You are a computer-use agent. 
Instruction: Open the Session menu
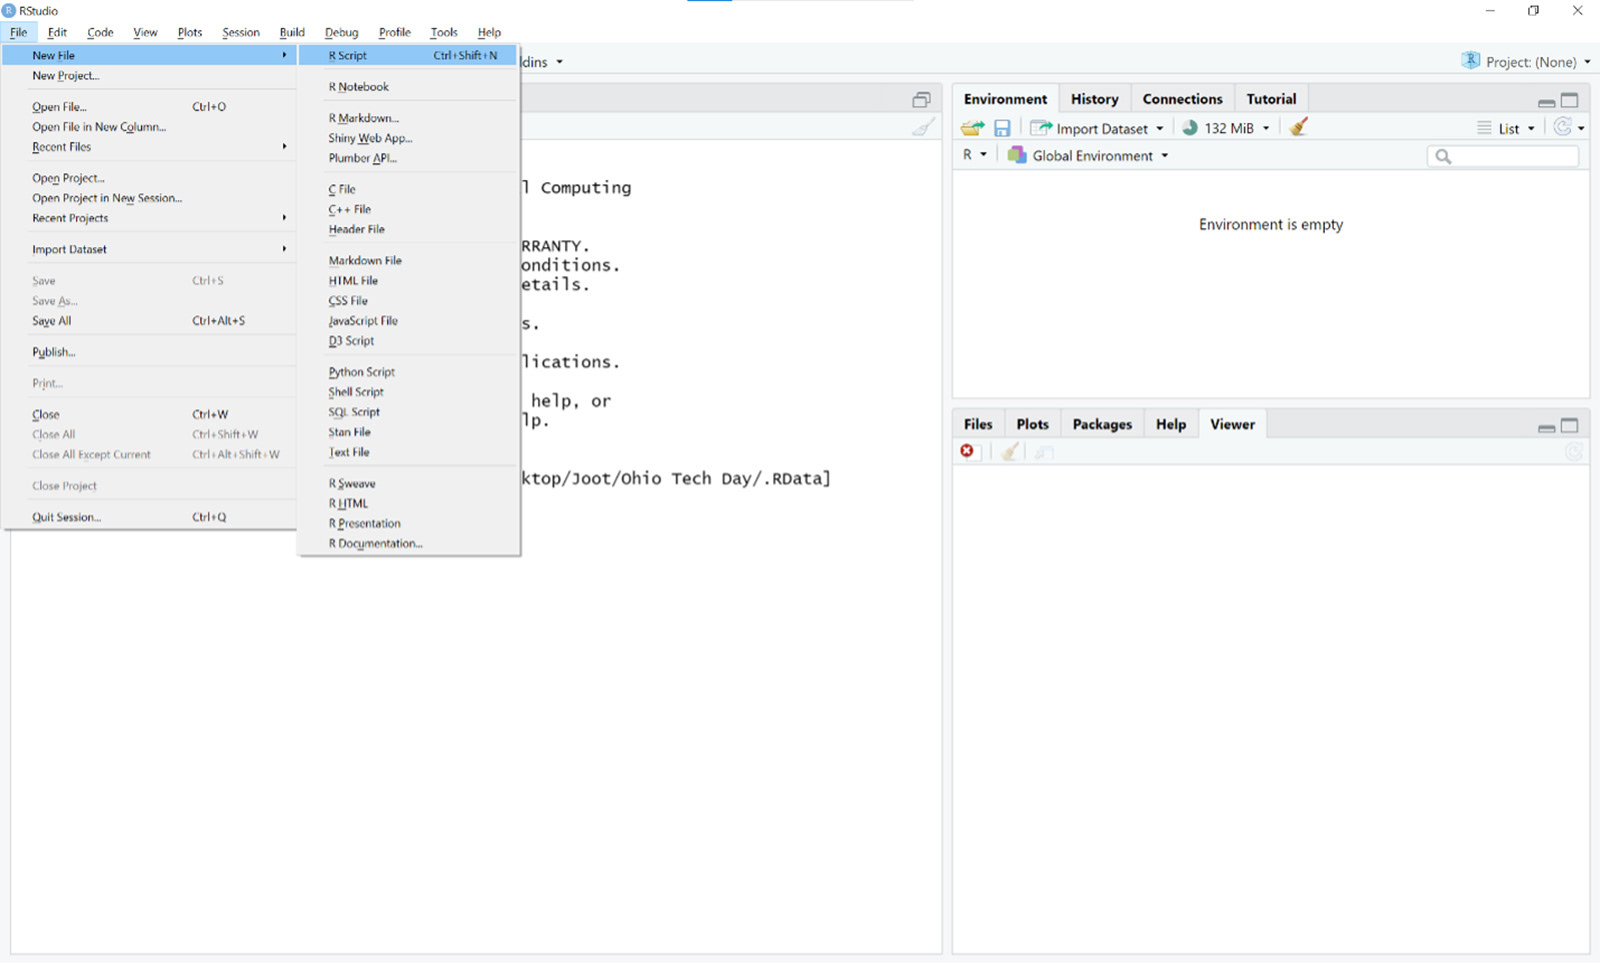[241, 32]
